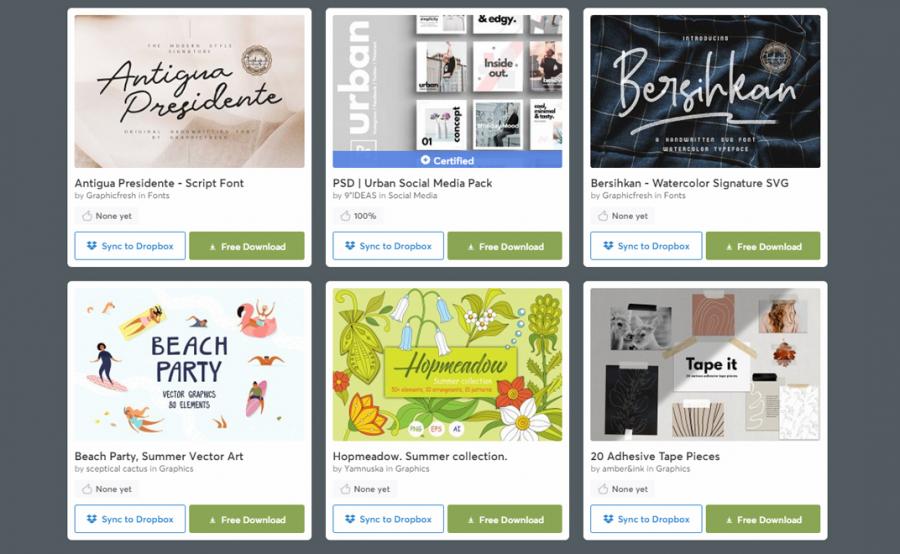Click the Certified badge on Urban pack
The height and width of the screenshot is (554, 900).
tap(447, 160)
